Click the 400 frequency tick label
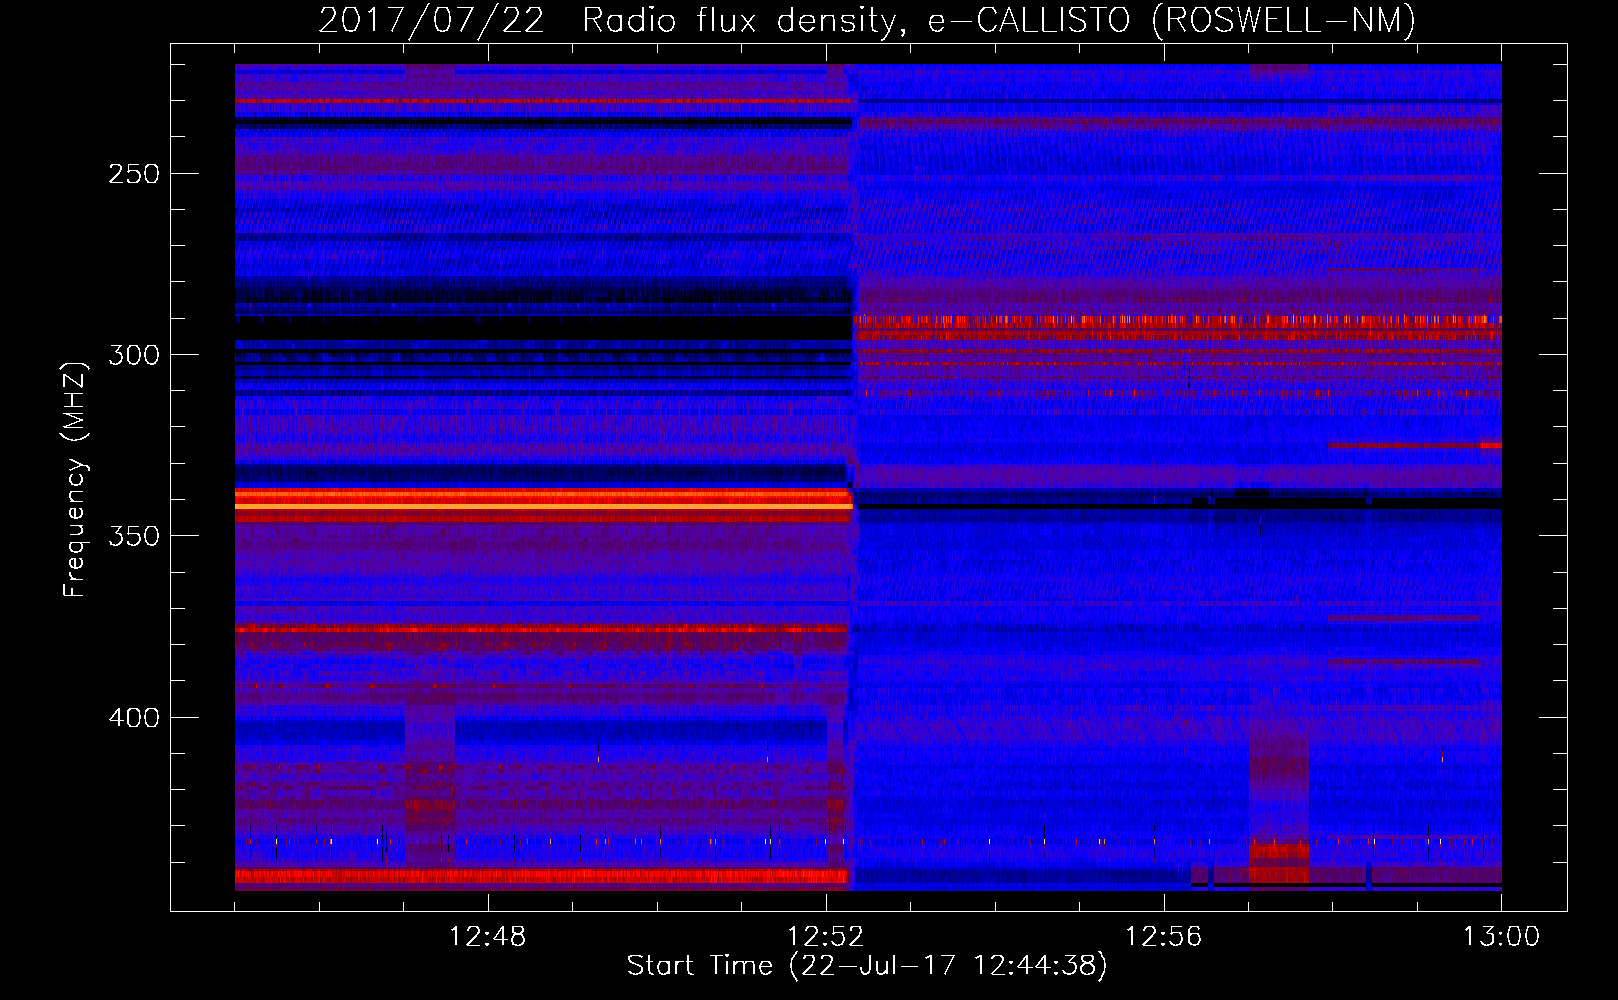The height and width of the screenshot is (1000, 1618). click(x=134, y=718)
